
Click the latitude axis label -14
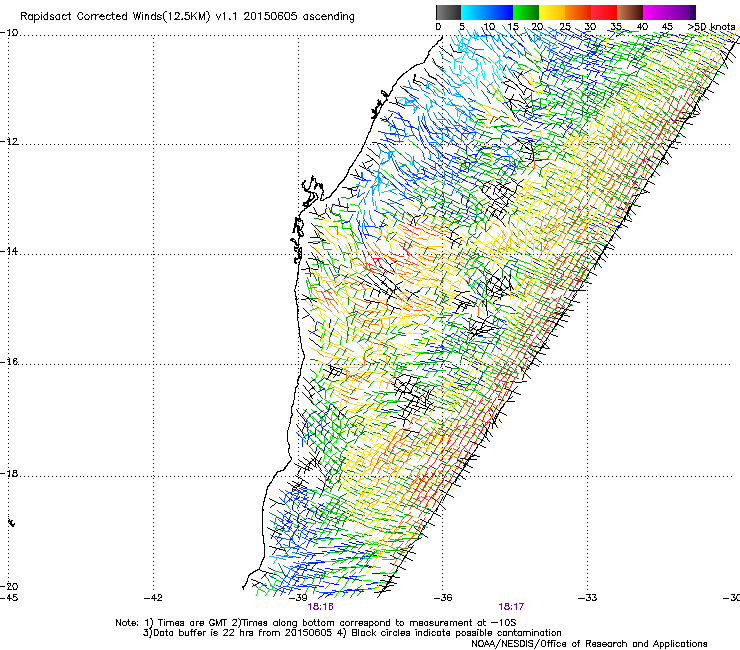(9, 251)
